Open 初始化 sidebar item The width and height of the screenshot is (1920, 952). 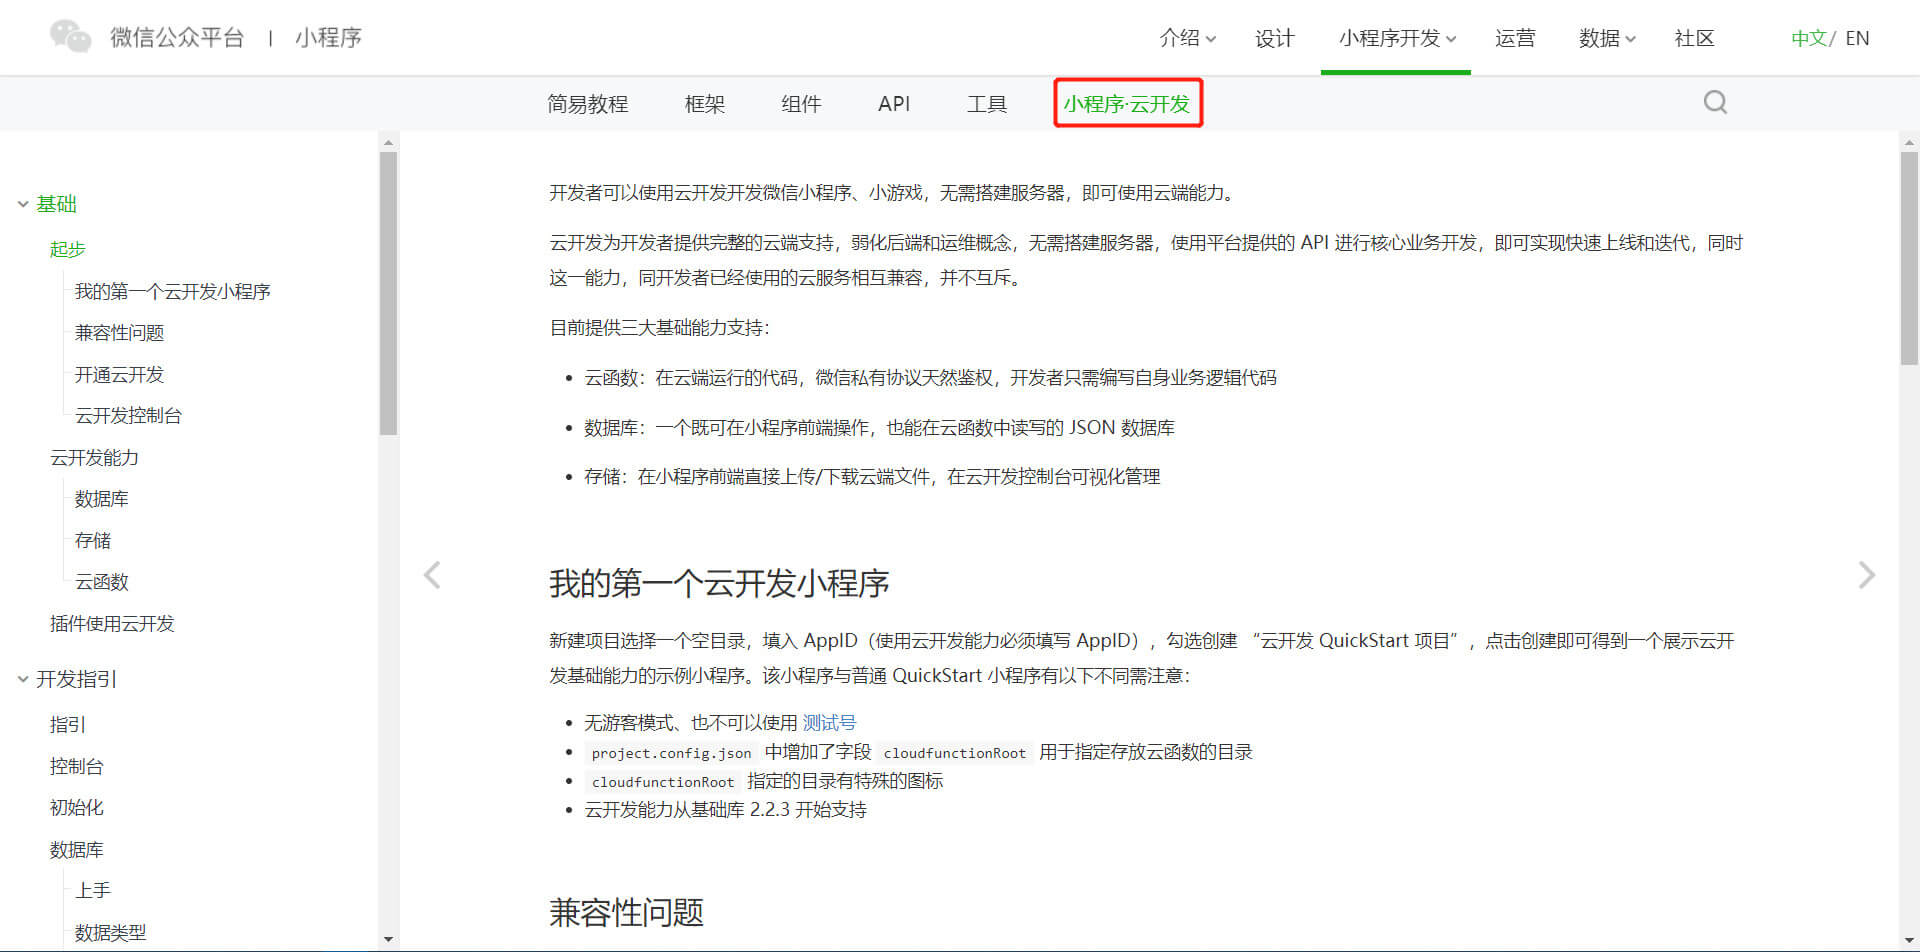point(76,807)
